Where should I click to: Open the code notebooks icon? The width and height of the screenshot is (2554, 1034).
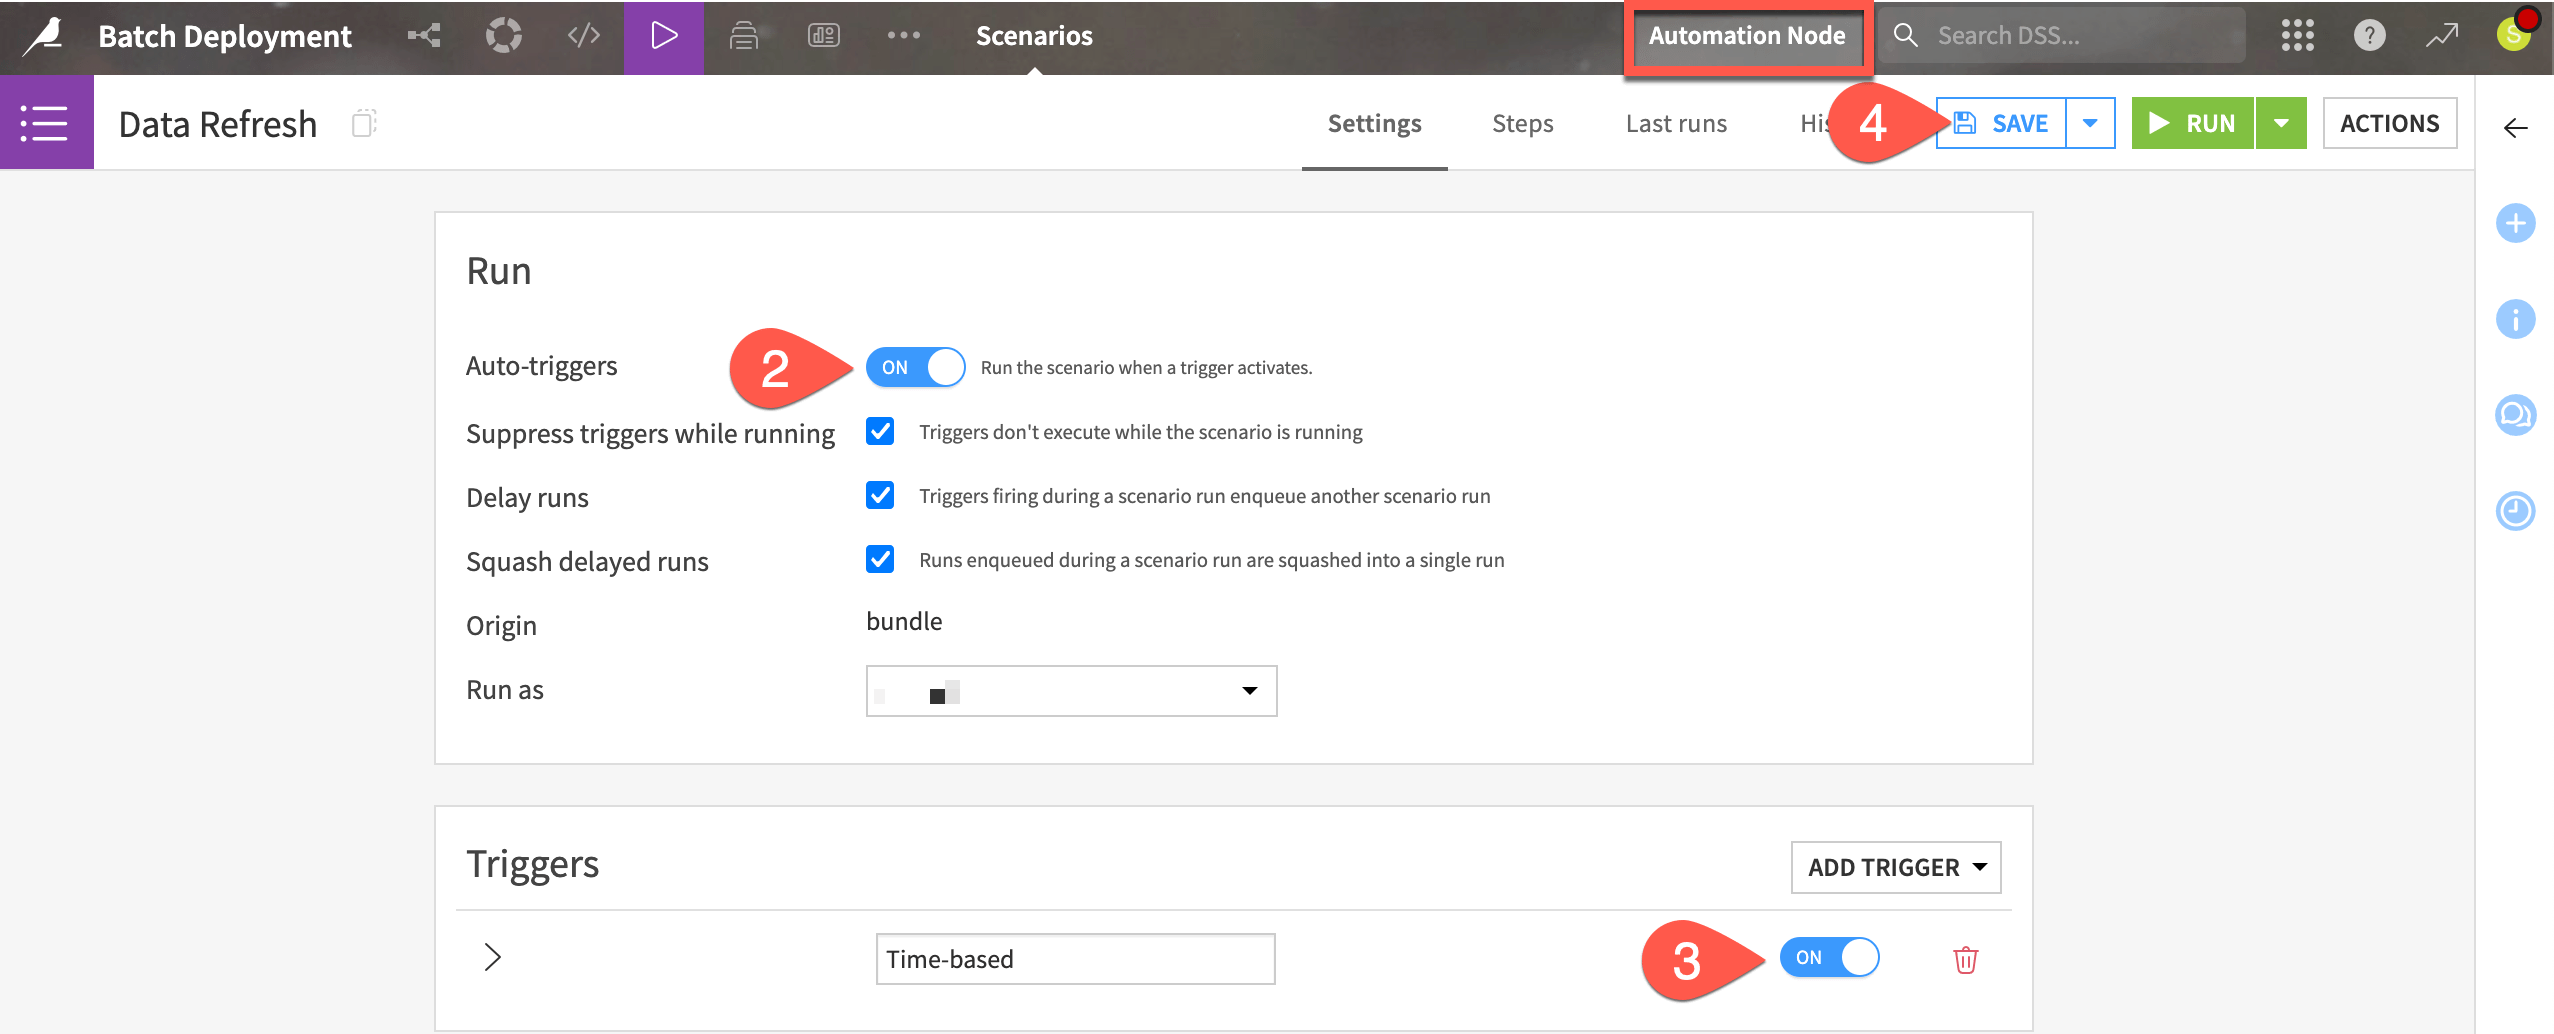[583, 35]
